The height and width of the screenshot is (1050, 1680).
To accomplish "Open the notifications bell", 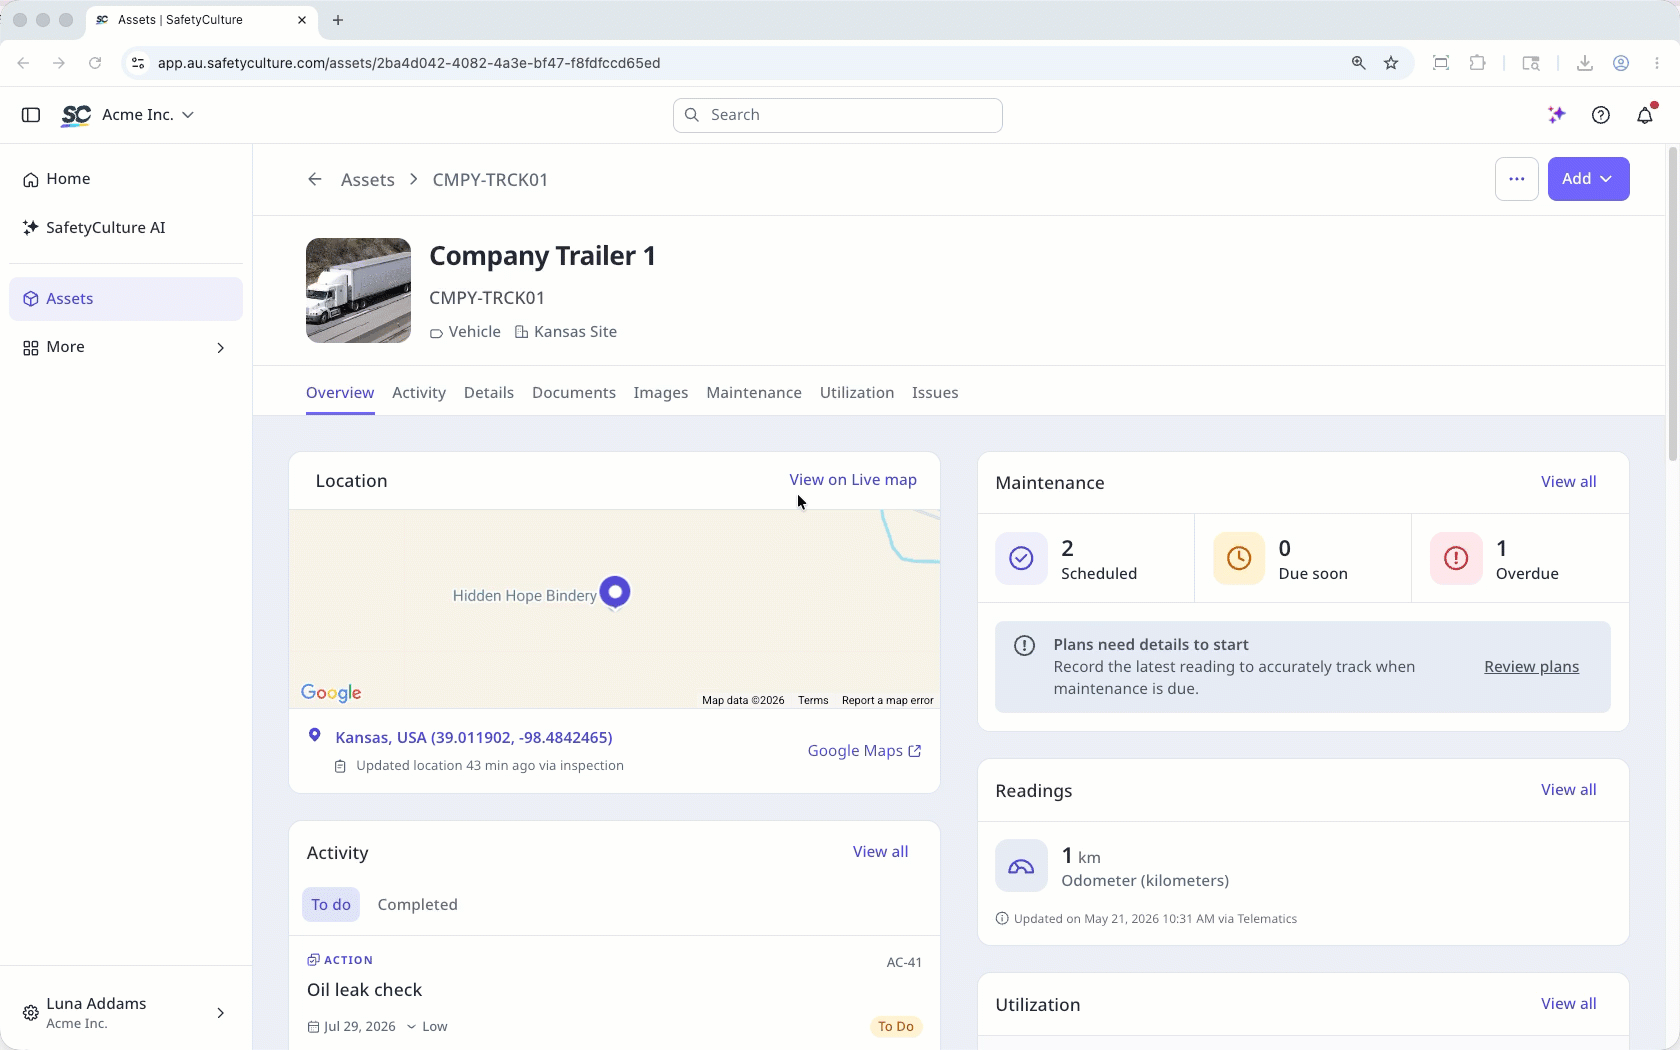I will 1645,115.
